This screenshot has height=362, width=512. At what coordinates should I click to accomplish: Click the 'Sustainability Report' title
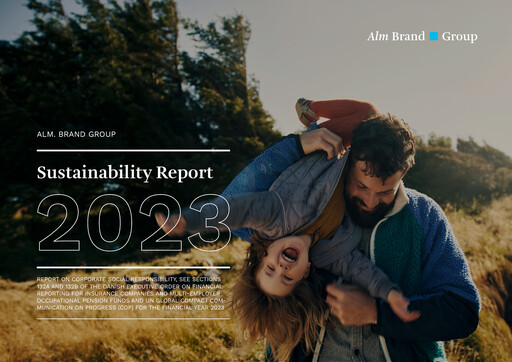coord(125,173)
